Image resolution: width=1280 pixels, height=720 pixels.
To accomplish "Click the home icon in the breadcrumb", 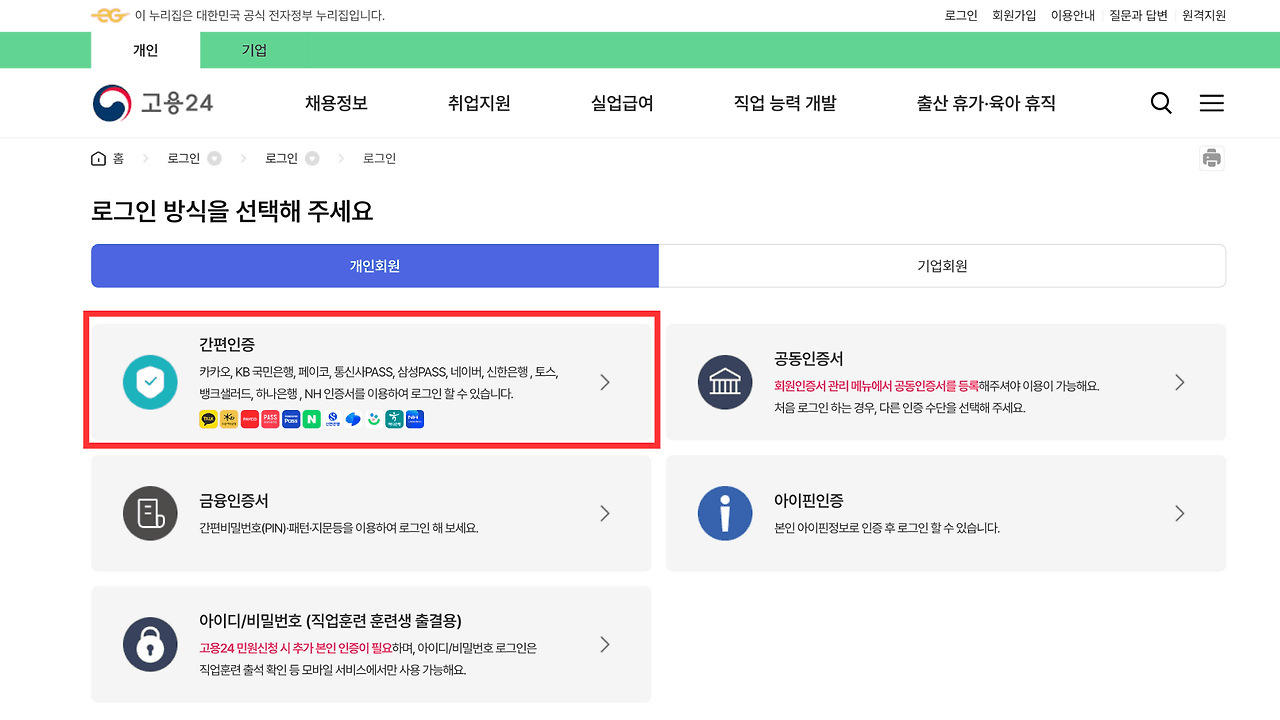I will [98, 157].
